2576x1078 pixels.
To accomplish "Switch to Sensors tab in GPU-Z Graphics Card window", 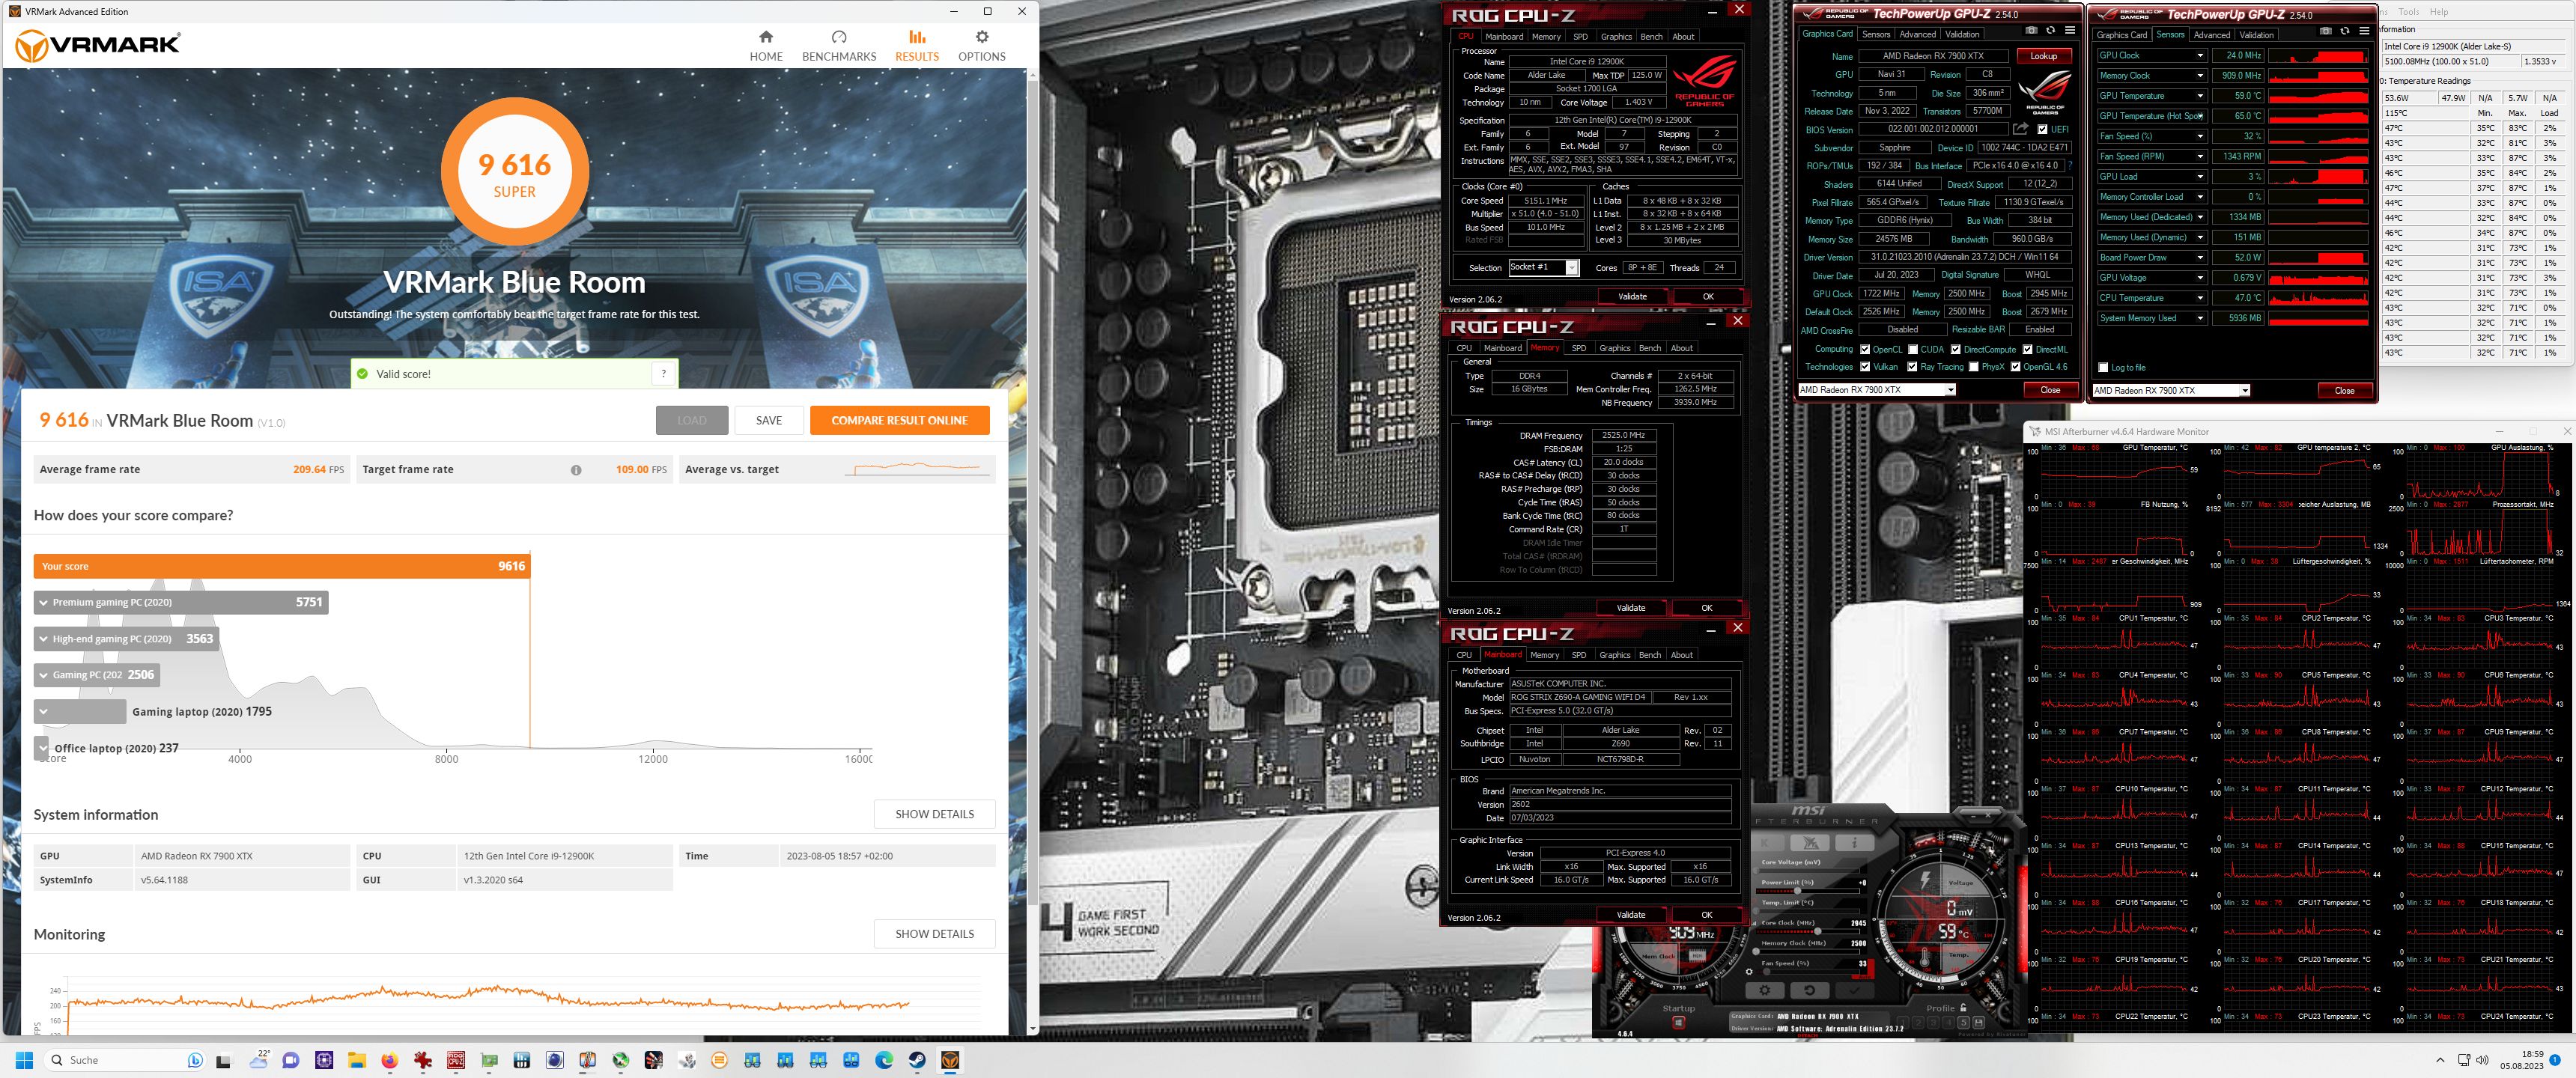I will pyautogui.click(x=1876, y=34).
